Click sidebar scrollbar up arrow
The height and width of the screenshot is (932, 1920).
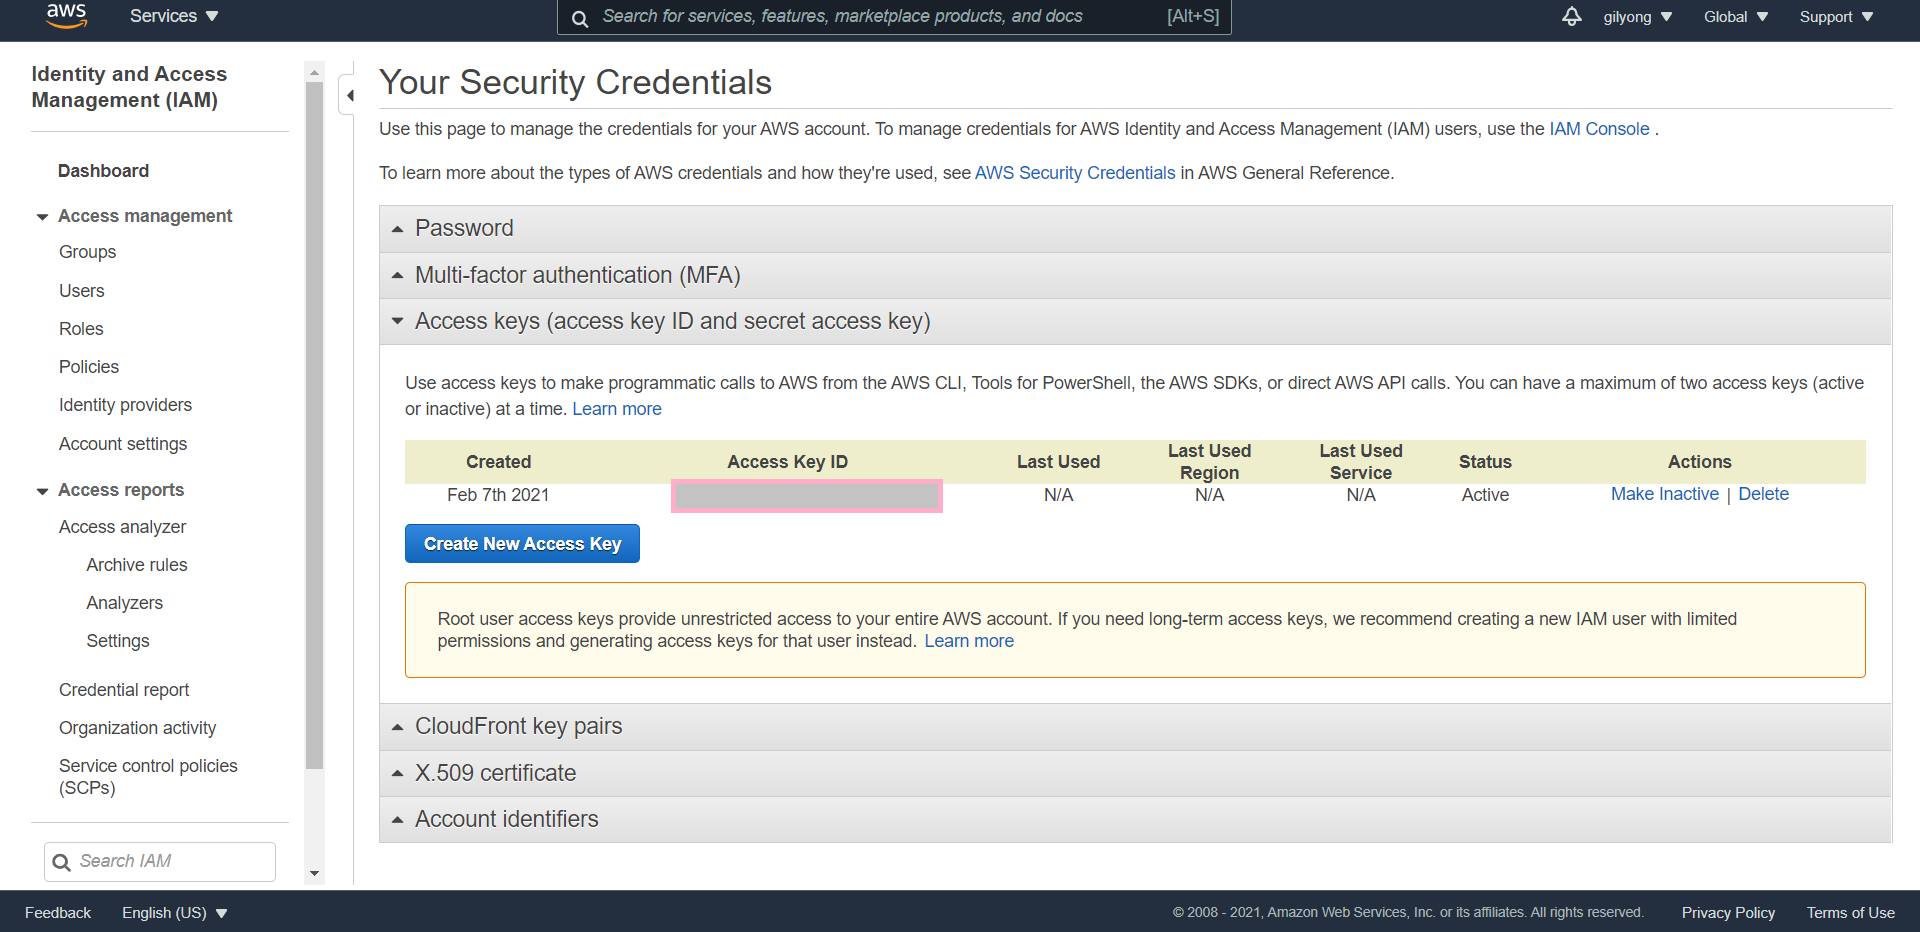click(x=315, y=72)
